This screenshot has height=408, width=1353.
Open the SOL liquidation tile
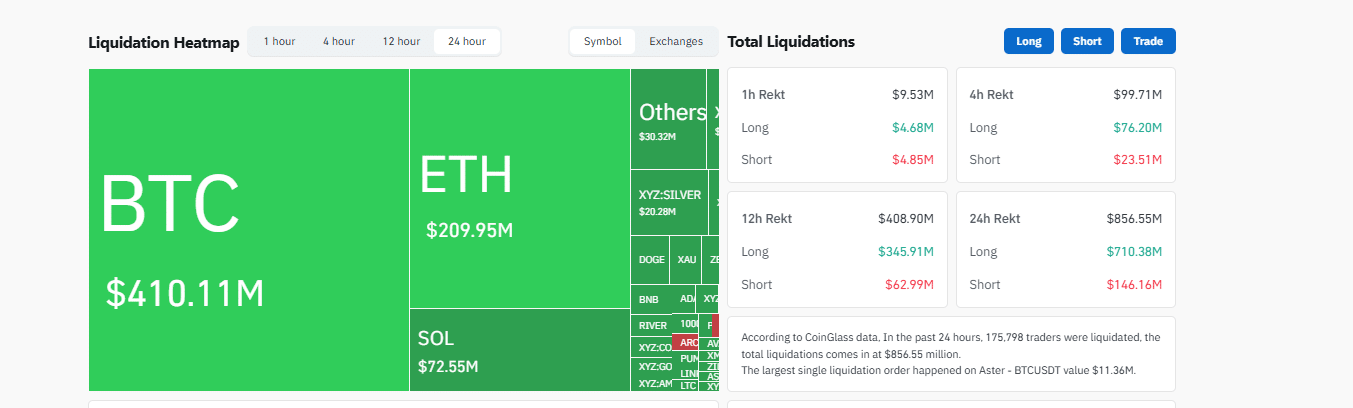[519, 350]
